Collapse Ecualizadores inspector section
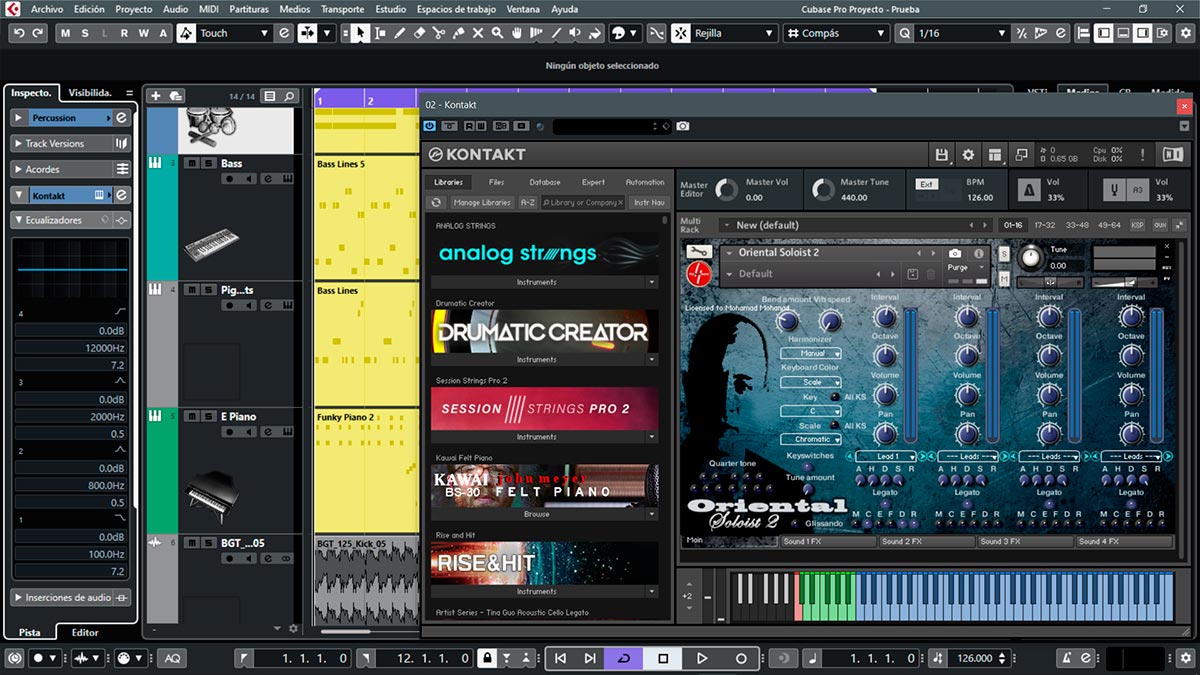 (x=18, y=220)
